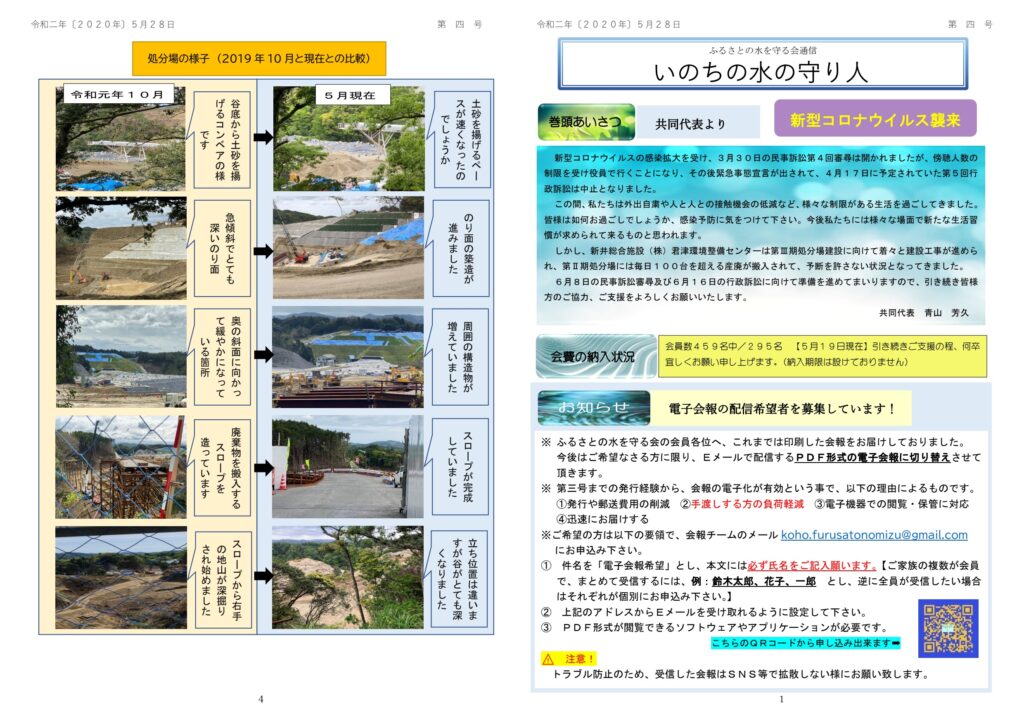Open the steep slope photo beside 急傾斜でとても深いのり面
The width and height of the screenshot is (1024, 724).
(121, 248)
